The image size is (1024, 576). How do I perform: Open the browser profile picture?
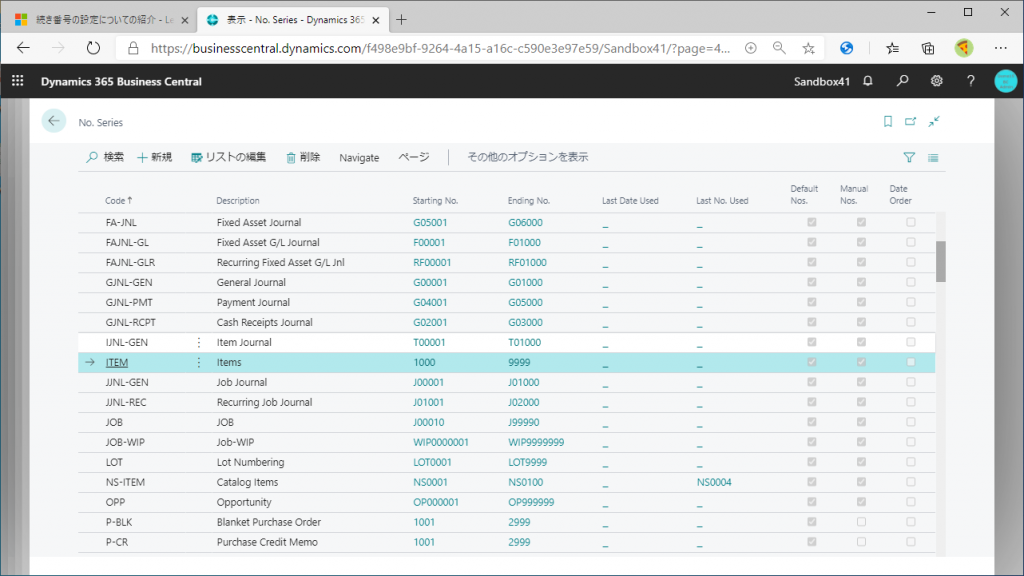coord(964,48)
